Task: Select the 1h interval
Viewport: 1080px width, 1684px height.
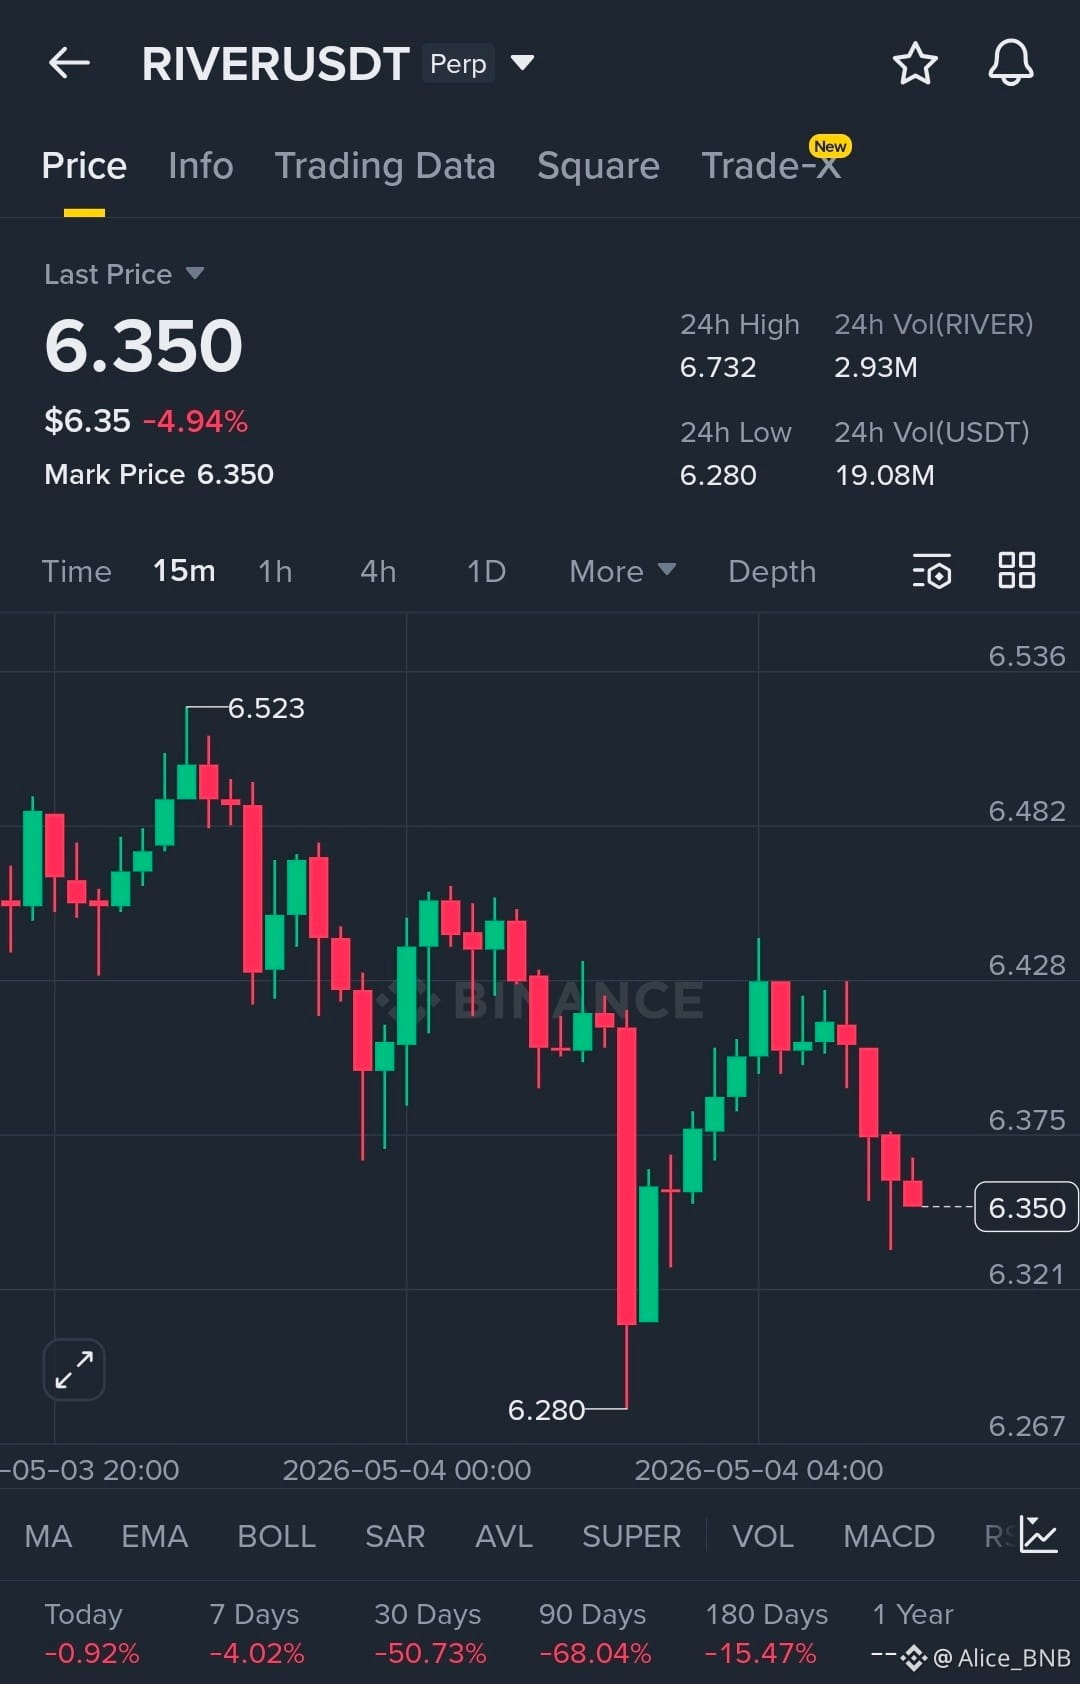Action: [x=275, y=571]
